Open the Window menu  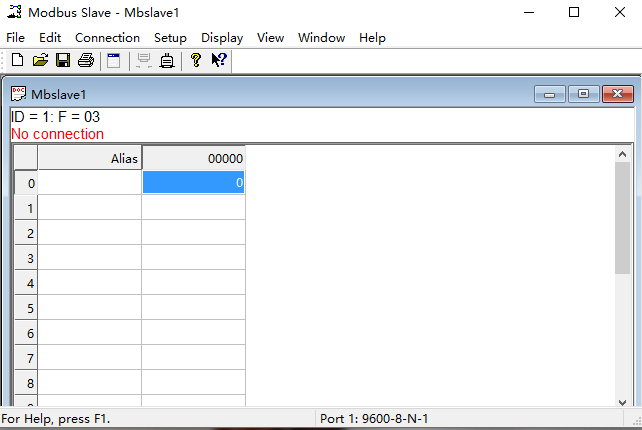[321, 38]
